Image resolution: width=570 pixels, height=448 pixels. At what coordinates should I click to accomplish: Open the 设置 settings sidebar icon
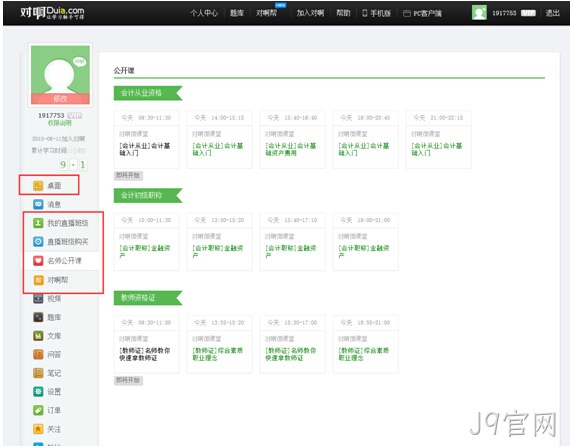click(38, 391)
